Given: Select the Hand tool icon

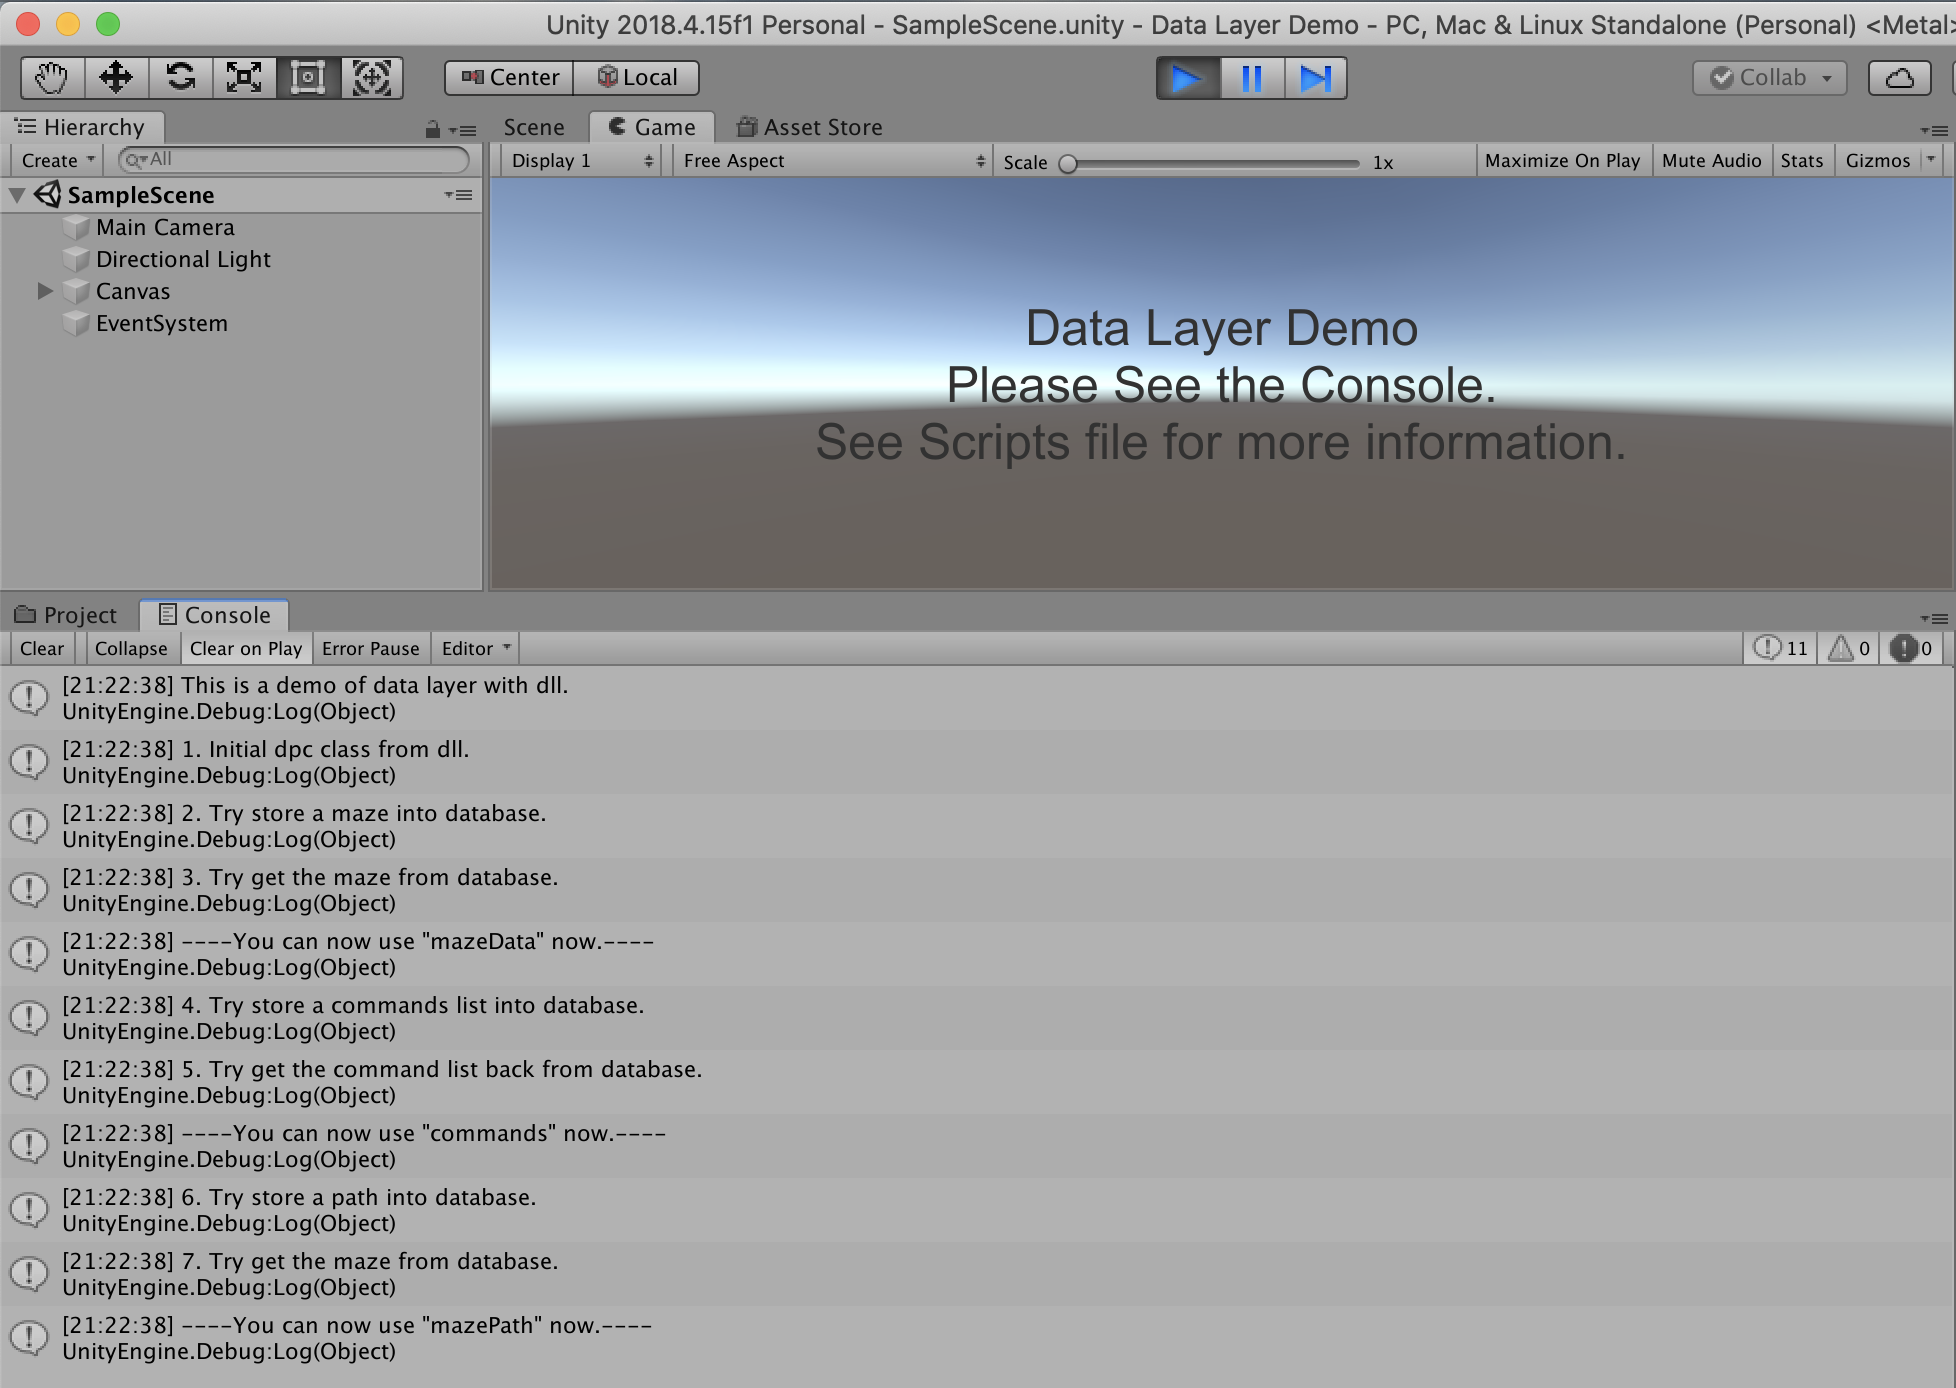Looking at the screenshot, I should [52, 78].
